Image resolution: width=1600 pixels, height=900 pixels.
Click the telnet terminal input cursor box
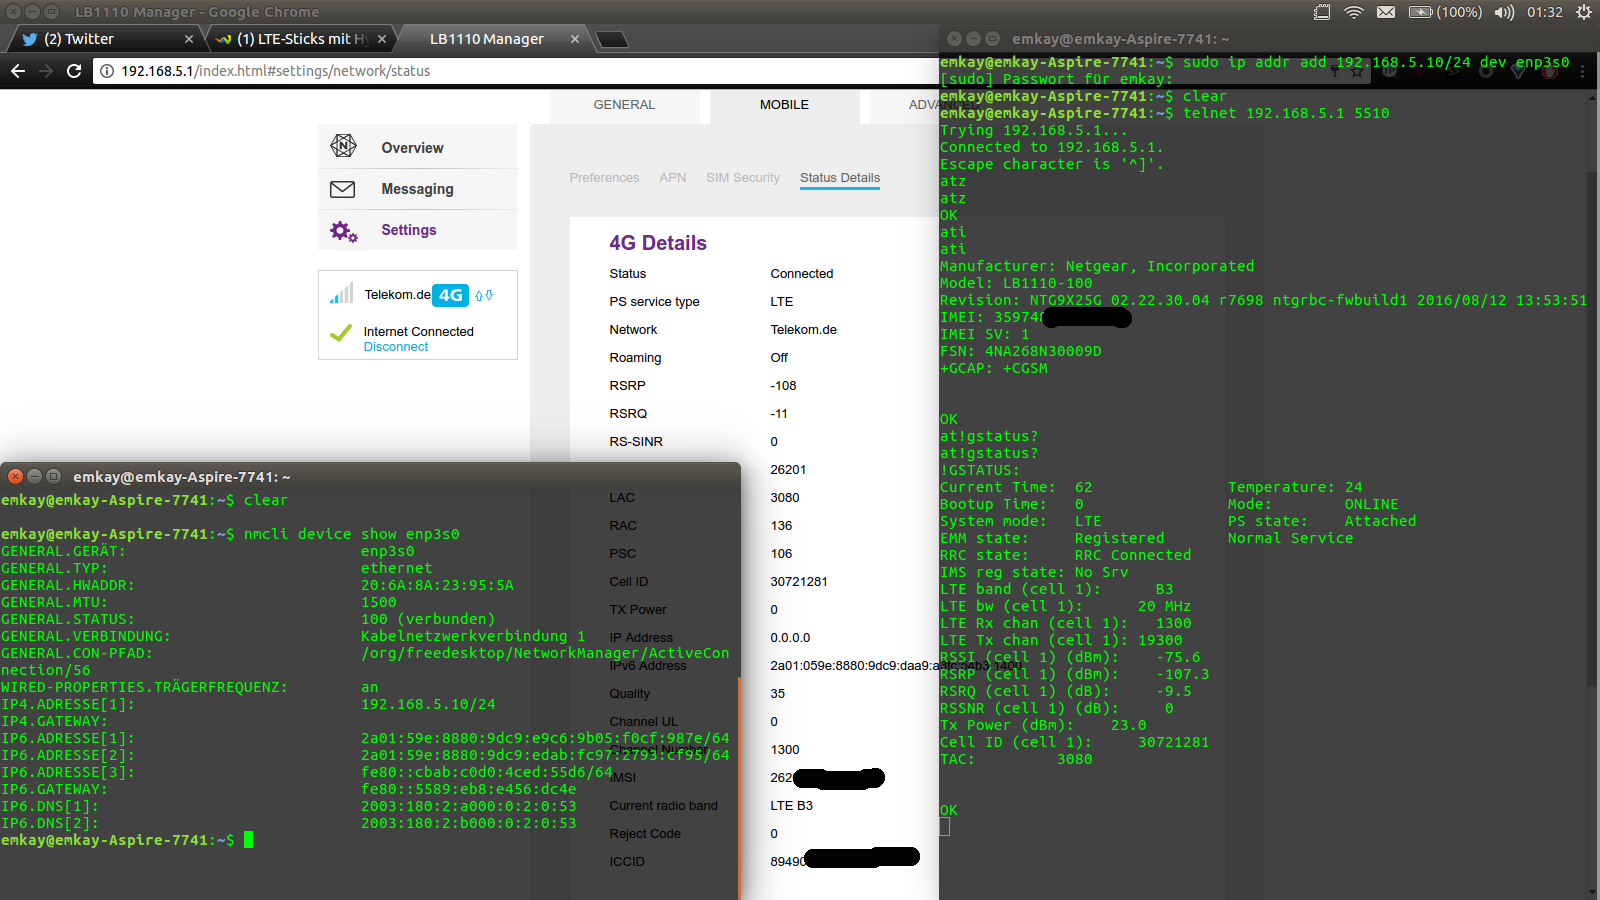click(x=944, y=827)
